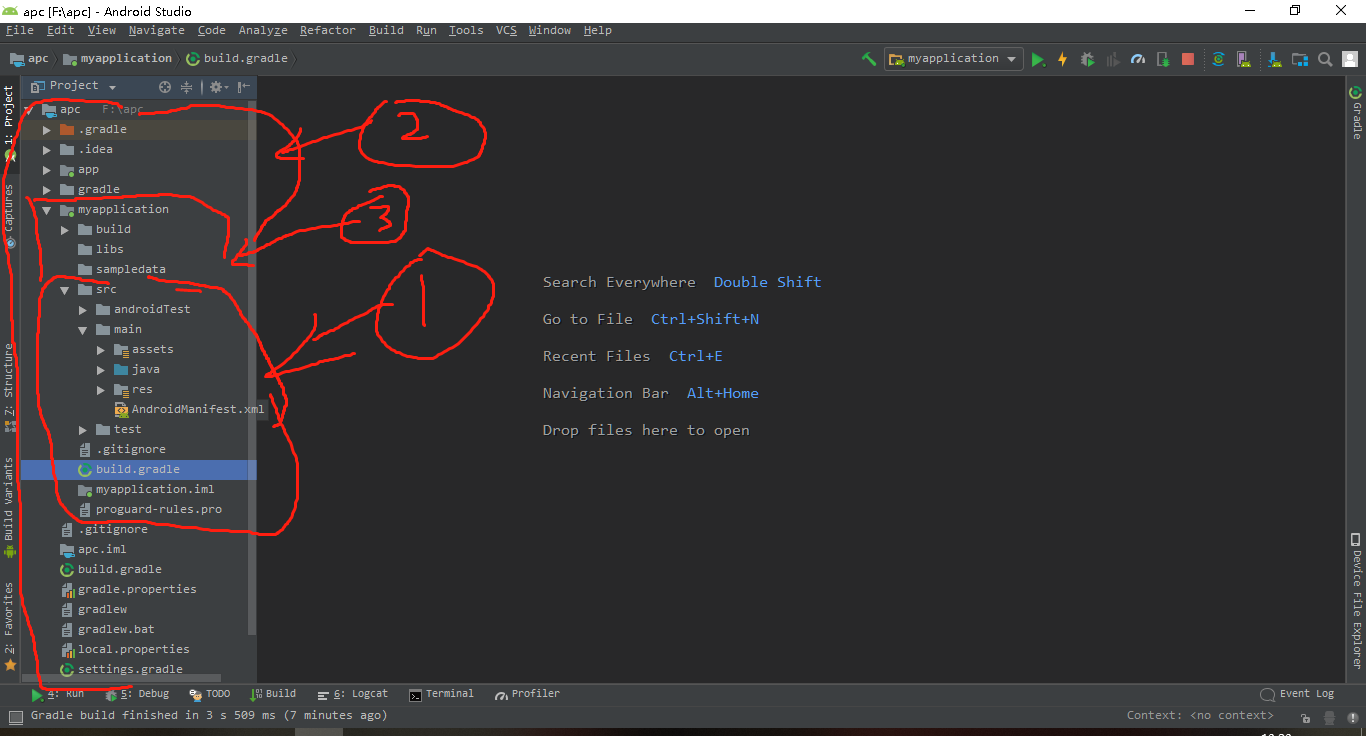This screenshot has height=736, width=1366.
Task: Open the Navigate menu
Action: 156,31
